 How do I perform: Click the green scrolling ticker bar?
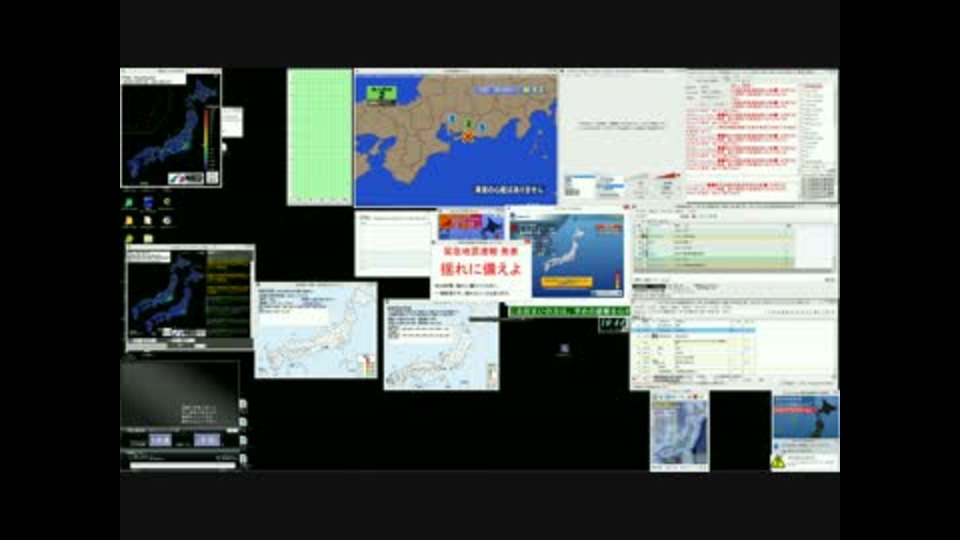(569, 312)
